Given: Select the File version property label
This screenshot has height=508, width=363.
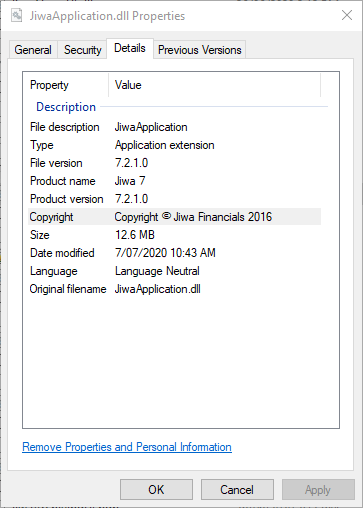Looking at the screenshot, I should point(56,163).
